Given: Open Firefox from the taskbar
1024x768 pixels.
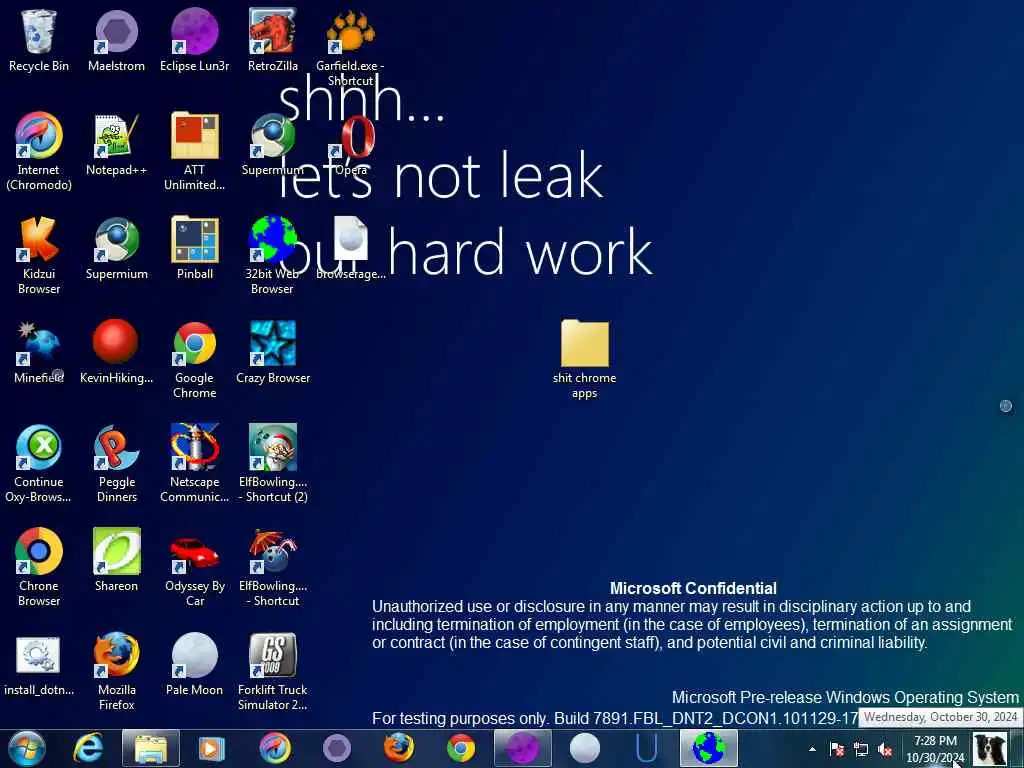Looking at the screenshot, I should (398, 748).
